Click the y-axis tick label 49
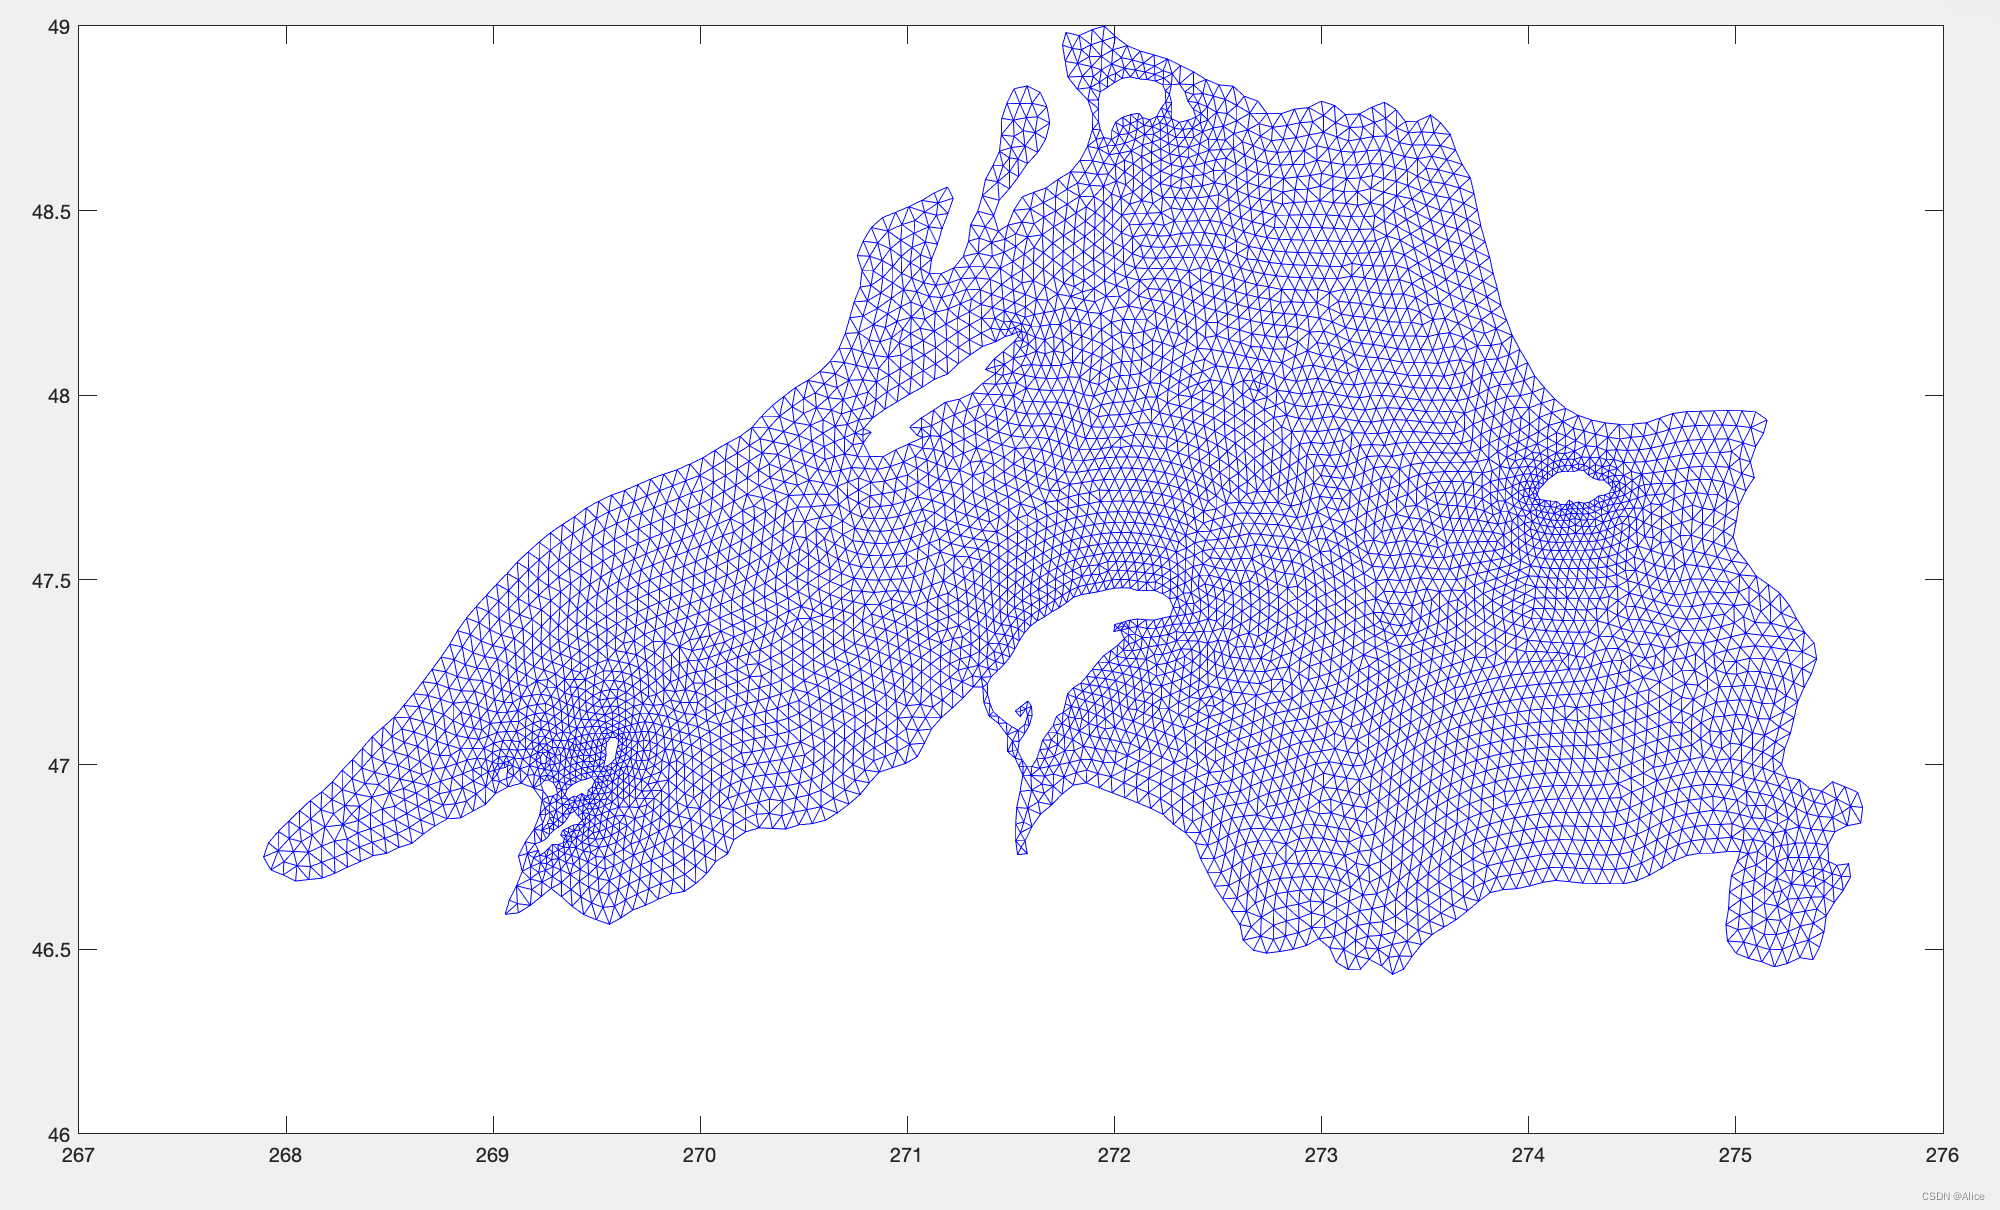This screenshot has width=2000, height=1210. pos(59,27)
